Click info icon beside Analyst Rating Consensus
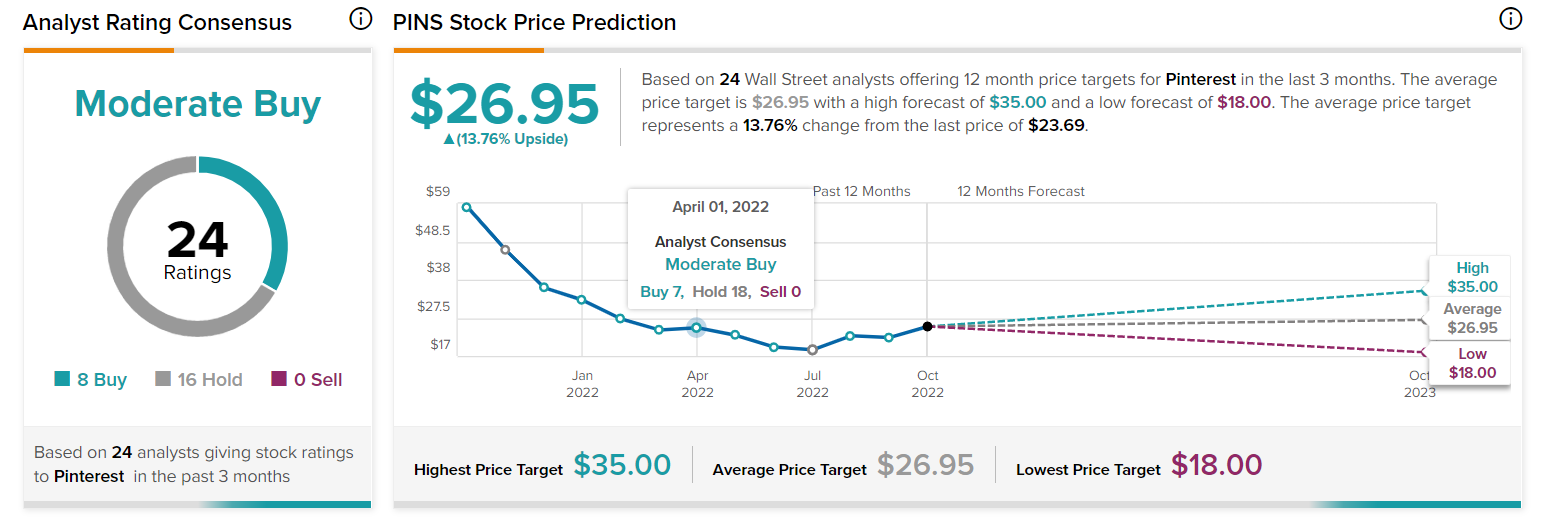 click(x=360, y=20)
